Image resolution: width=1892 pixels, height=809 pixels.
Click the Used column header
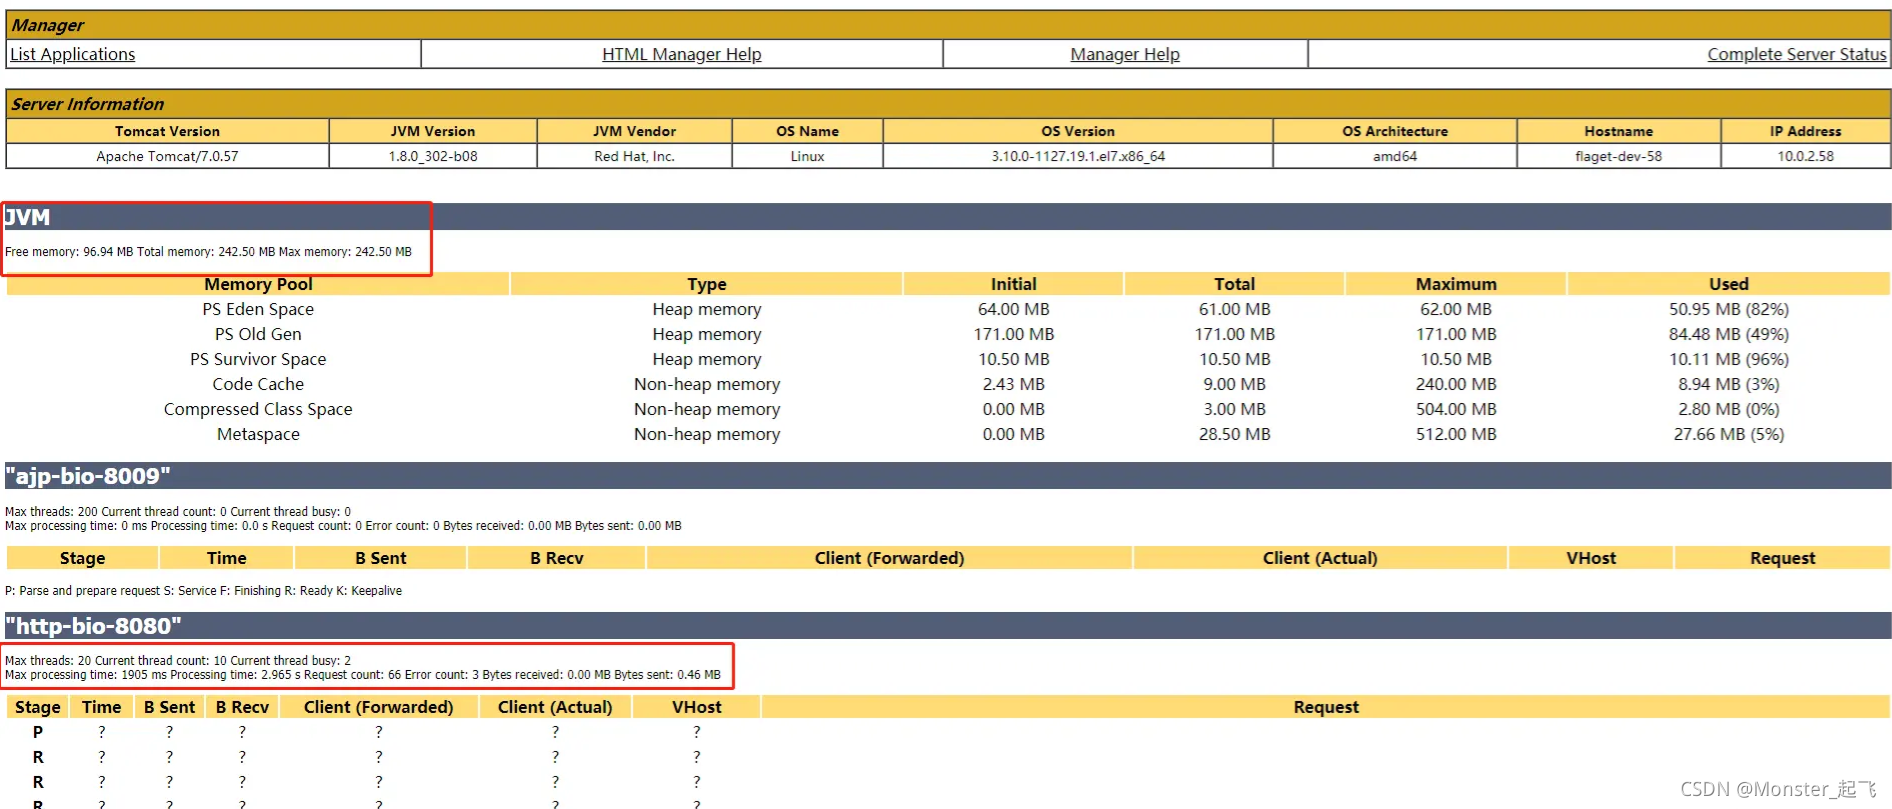click(x=1728, y=284)
